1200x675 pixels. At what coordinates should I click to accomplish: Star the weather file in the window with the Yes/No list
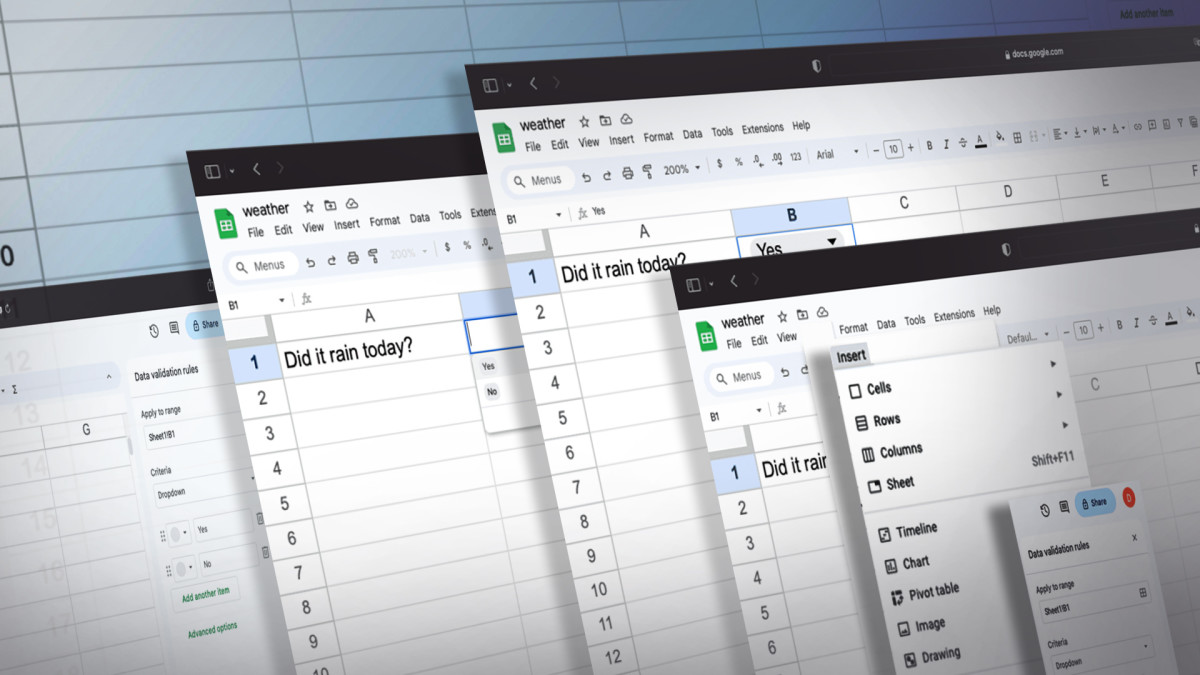308,205
